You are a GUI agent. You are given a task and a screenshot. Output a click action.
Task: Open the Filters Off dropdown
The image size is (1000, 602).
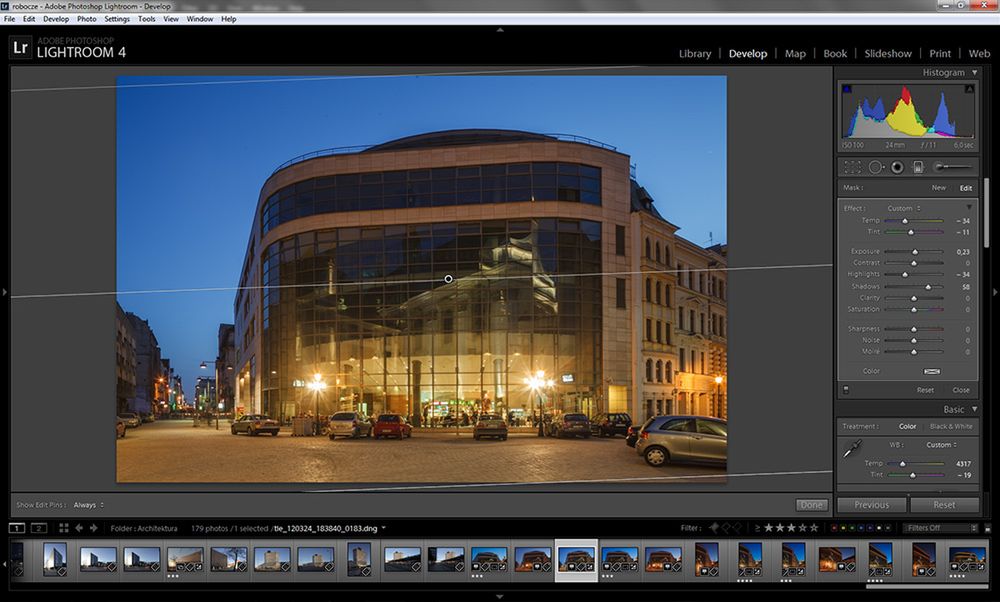pos(941,528)
